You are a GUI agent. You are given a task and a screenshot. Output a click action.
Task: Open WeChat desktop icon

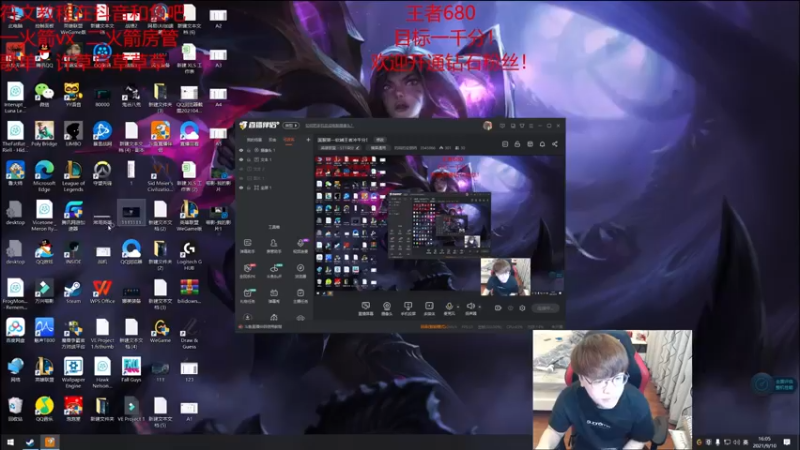coord(44,94)
